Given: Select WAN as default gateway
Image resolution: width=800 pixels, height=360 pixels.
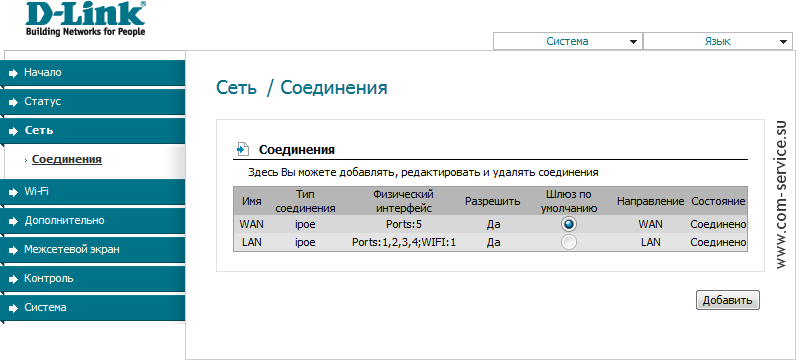Looking at the screenshot, I should pos(568,224).
